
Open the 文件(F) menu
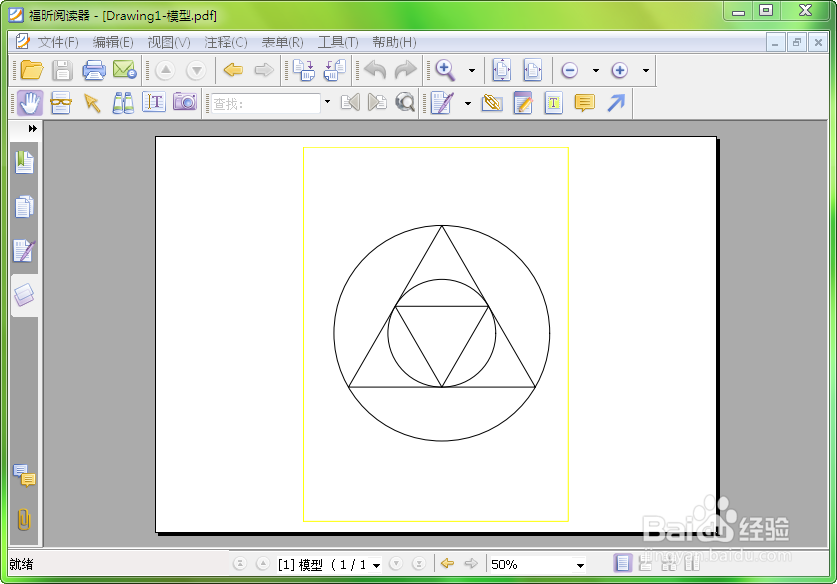pos(58,42)
